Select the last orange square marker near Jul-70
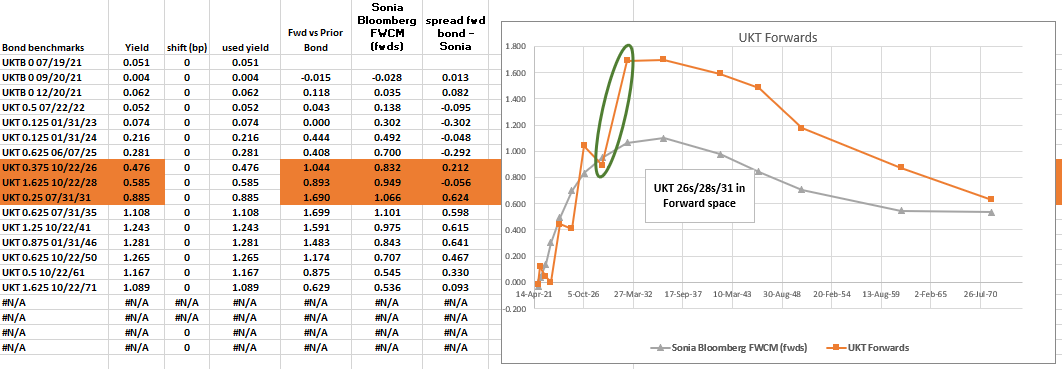1062x369 pixels. pyautogui.click(x=991, y=199)
